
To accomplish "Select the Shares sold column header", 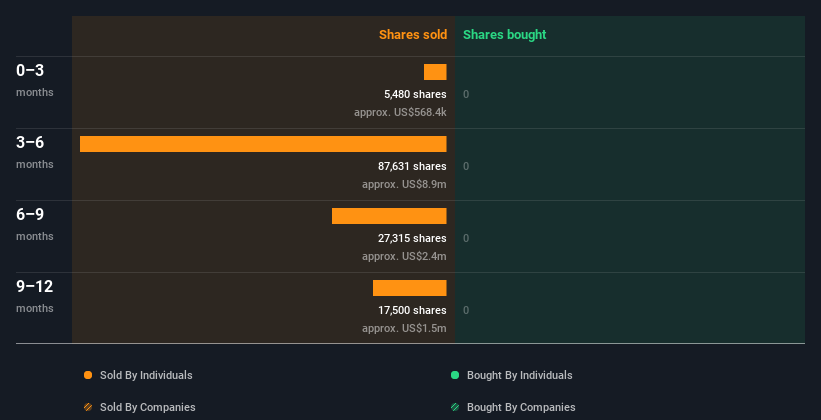I will (412, 35).
